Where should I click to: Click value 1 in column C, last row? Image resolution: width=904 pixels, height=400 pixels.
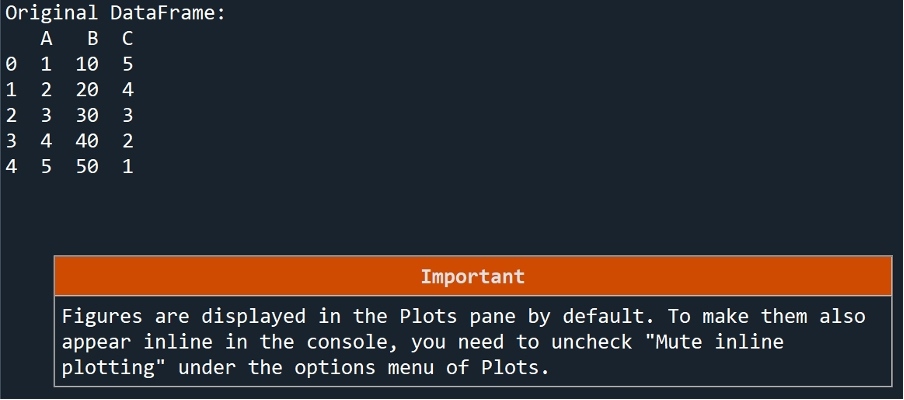click(x=127, y=167)
